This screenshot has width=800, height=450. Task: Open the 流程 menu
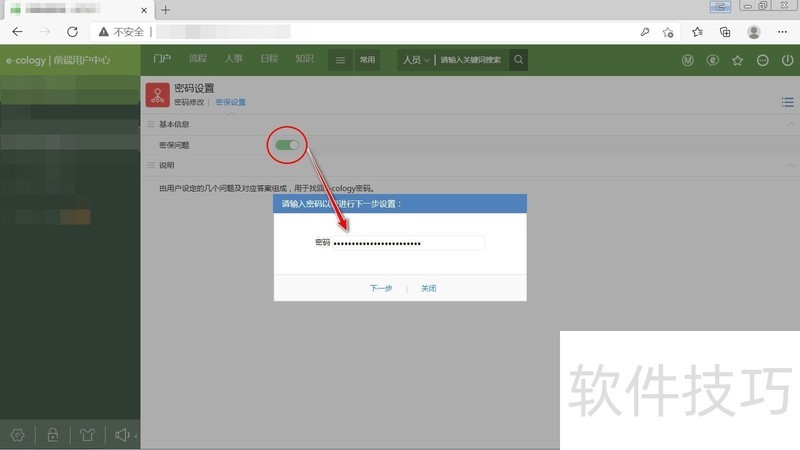click(198, 59)
